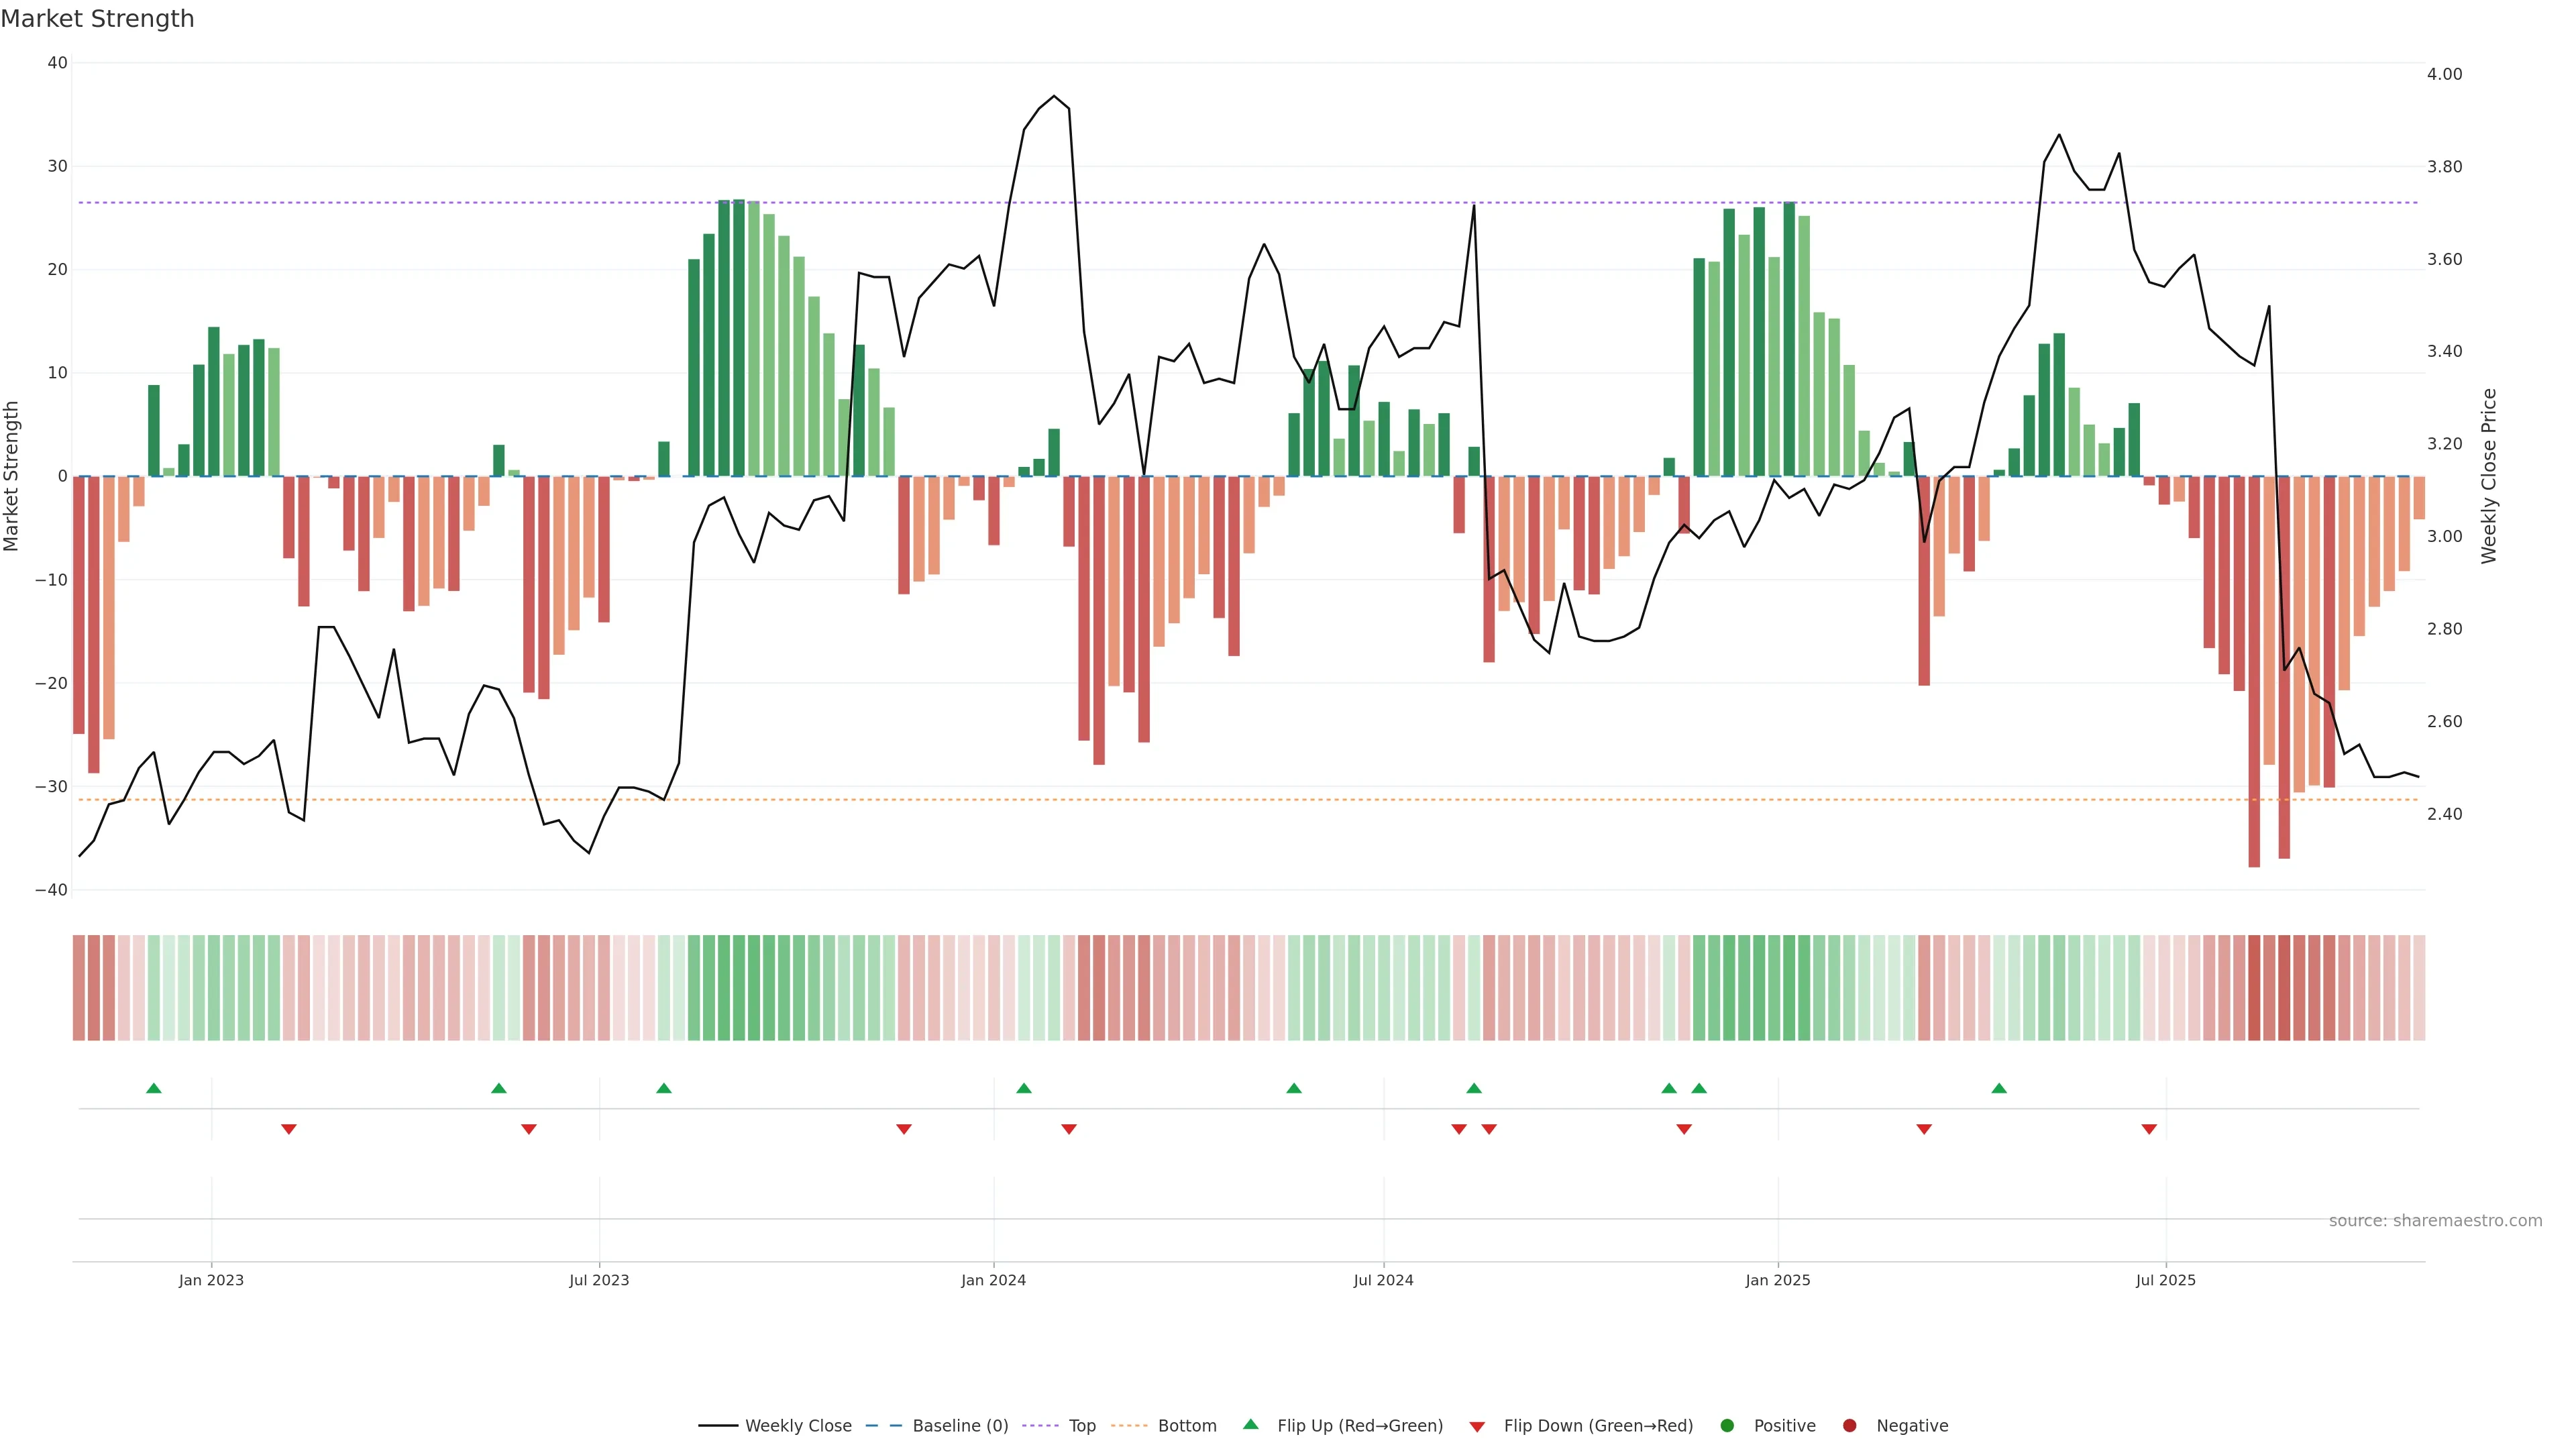Viewport: 2576px width, 1449px height.
Task: Click the Jan 2024 x-axis label
Action: tap(993, 1281)
